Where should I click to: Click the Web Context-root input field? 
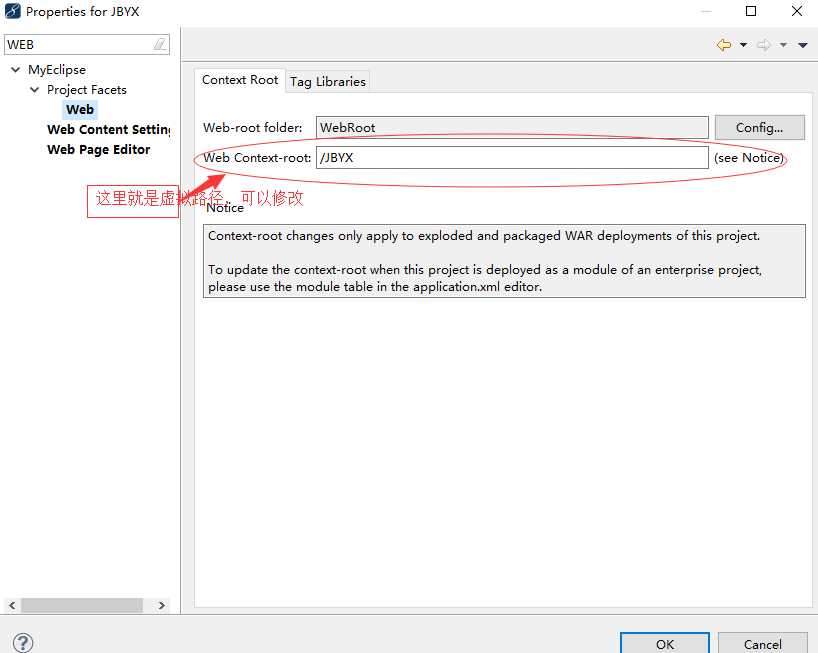point(512,158)
